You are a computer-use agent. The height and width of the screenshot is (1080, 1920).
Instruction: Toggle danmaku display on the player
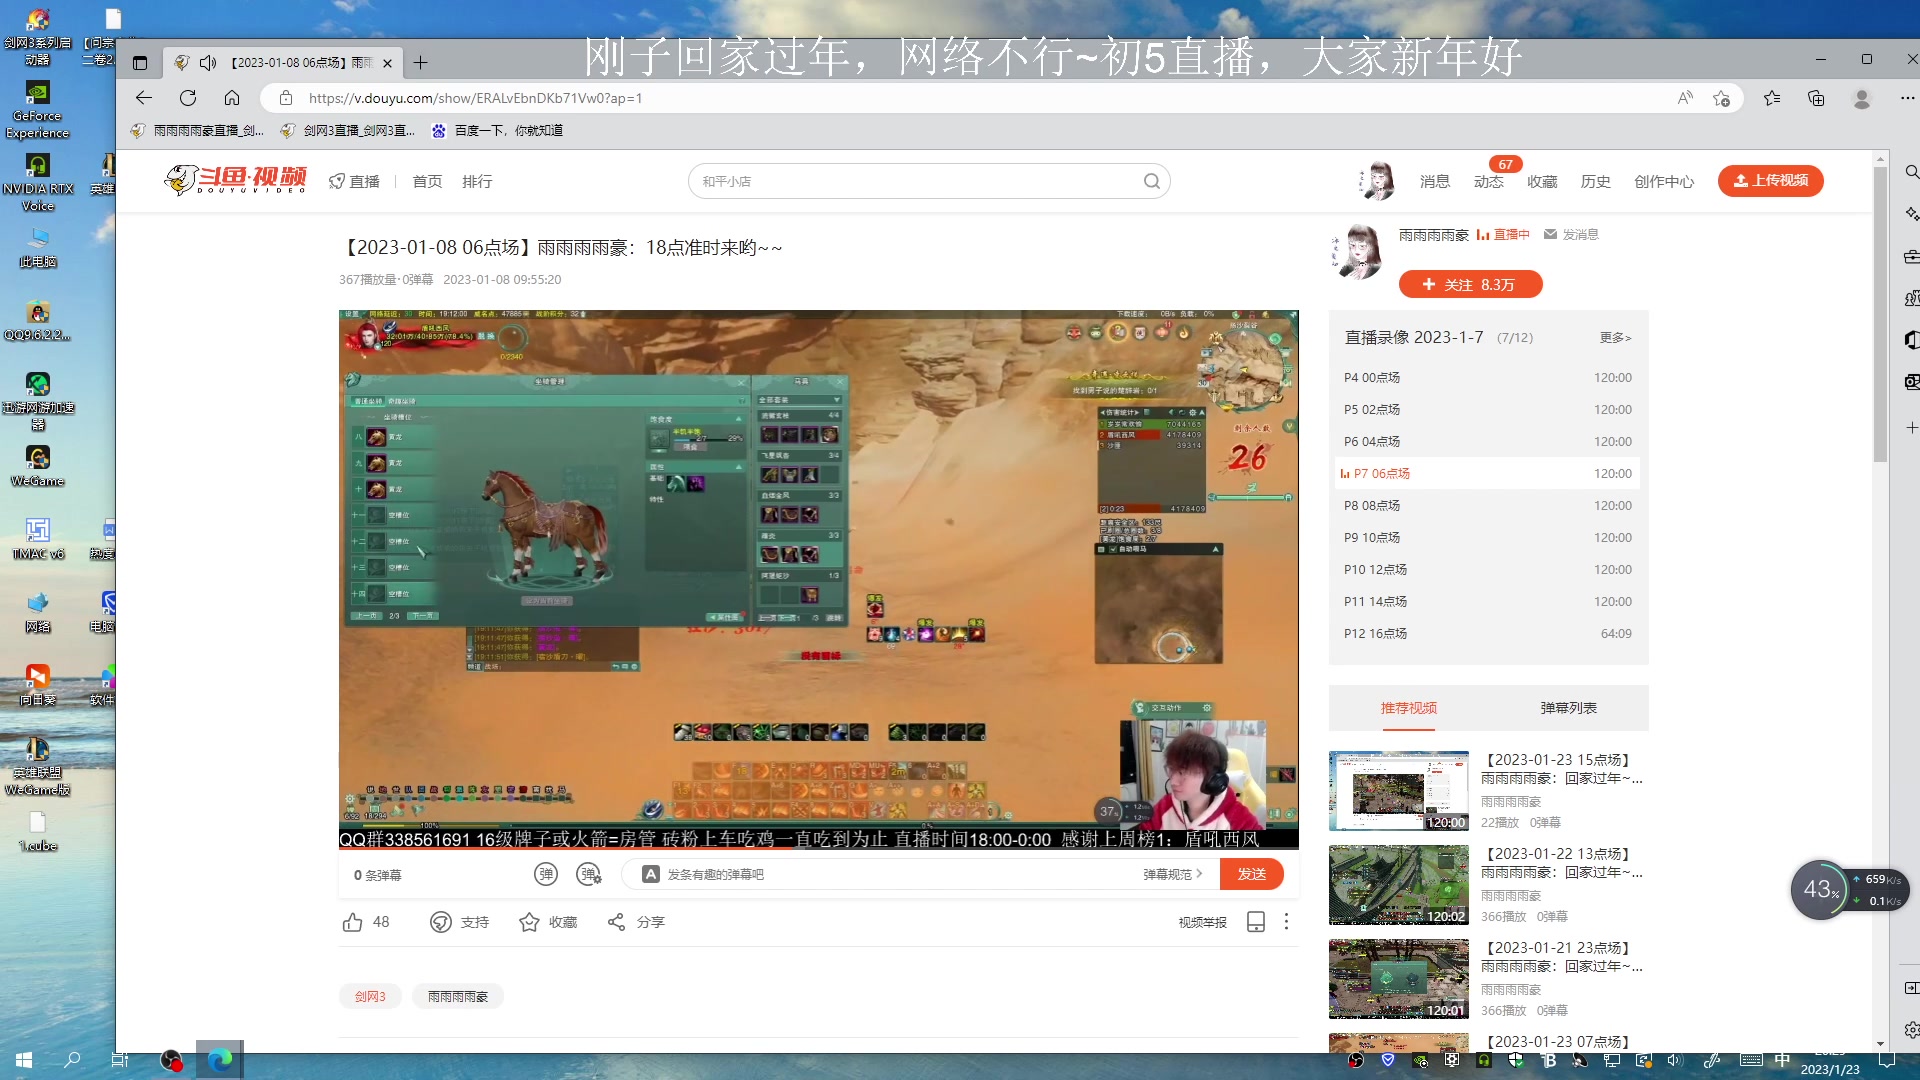click(545, 874)
